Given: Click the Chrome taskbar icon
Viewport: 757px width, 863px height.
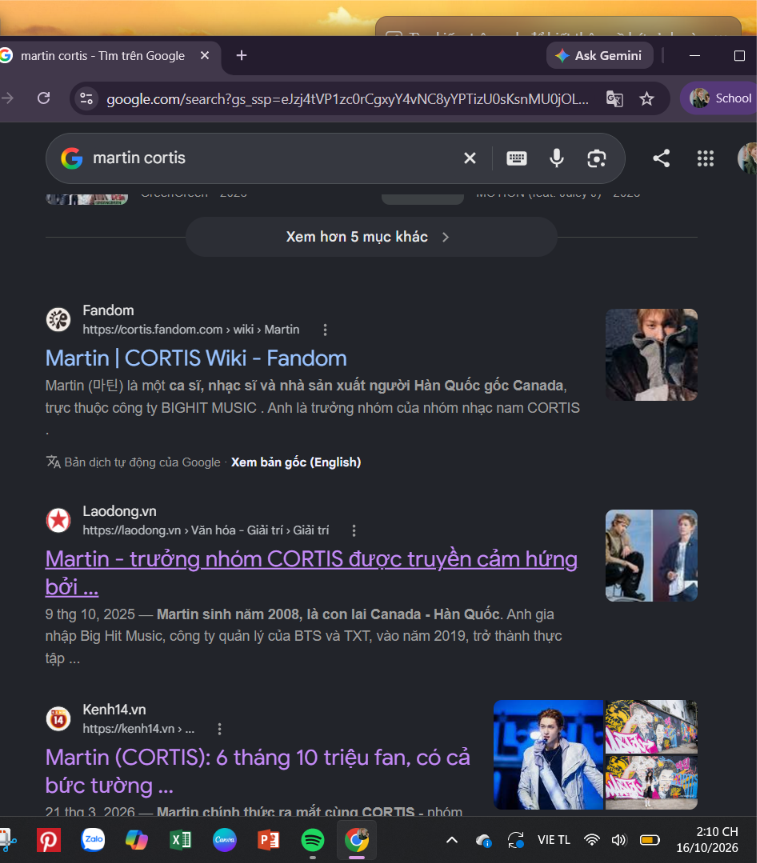Looking at the screenshot, I should click(x=357, y=840).
